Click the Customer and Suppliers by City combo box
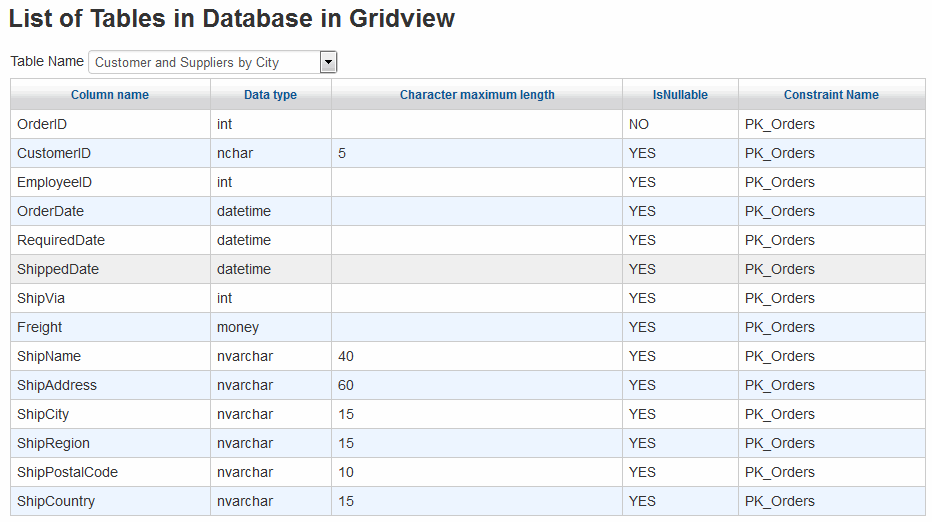Screen dimensions: 932x522 pos(213,62)
